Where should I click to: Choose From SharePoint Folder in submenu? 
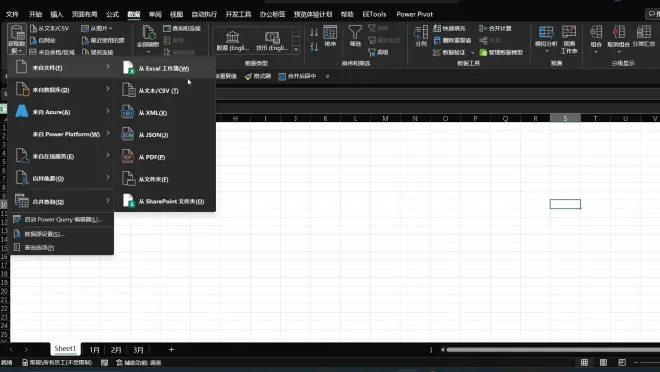[165, 201]
